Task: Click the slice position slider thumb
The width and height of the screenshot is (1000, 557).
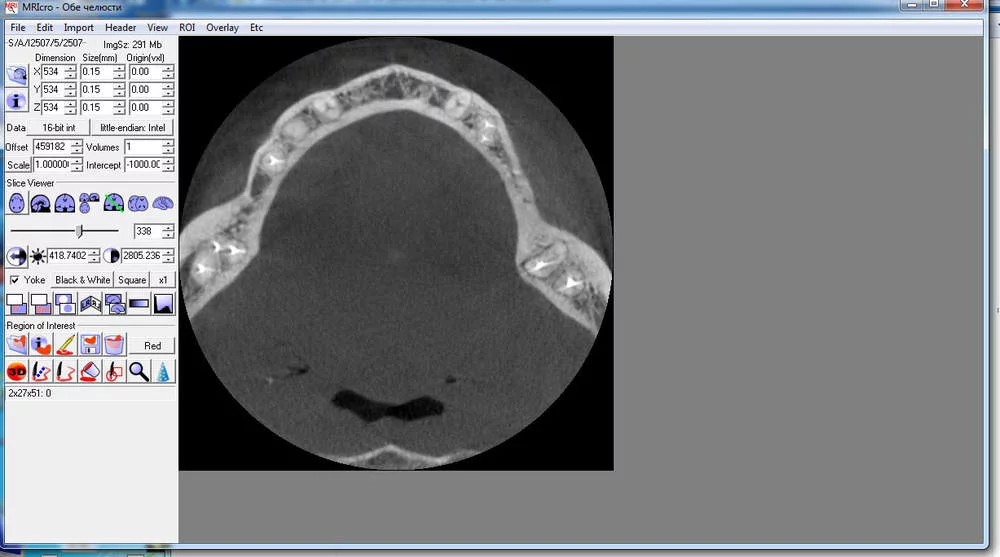Action: [79, 231]
